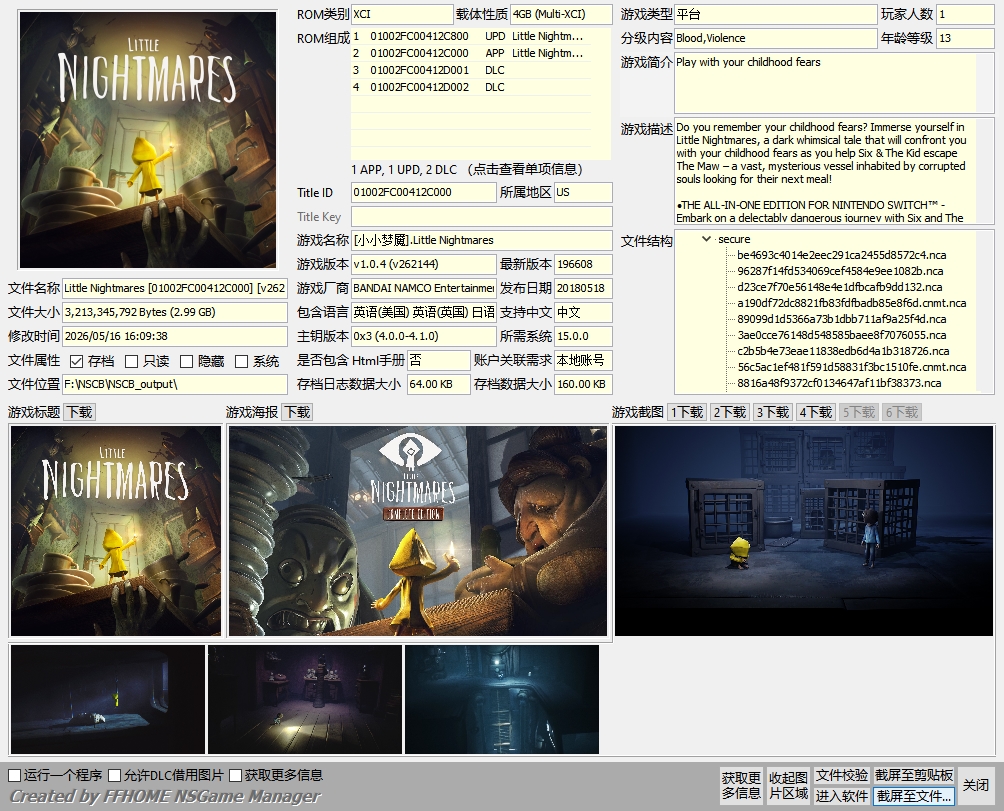Click the 包含语言 languages field

point(423,312)
